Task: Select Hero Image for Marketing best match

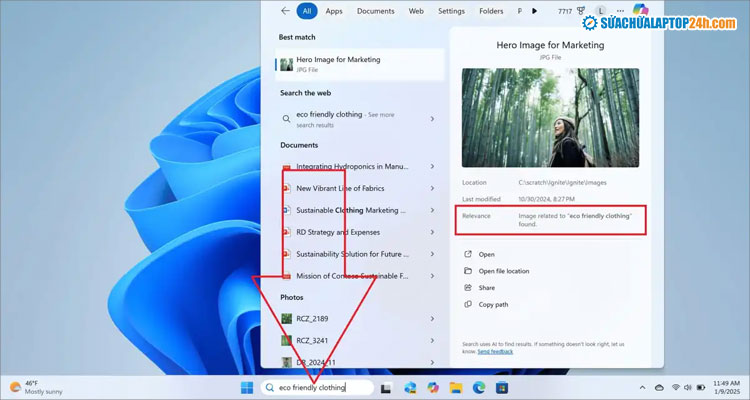Action: point(360,64)
